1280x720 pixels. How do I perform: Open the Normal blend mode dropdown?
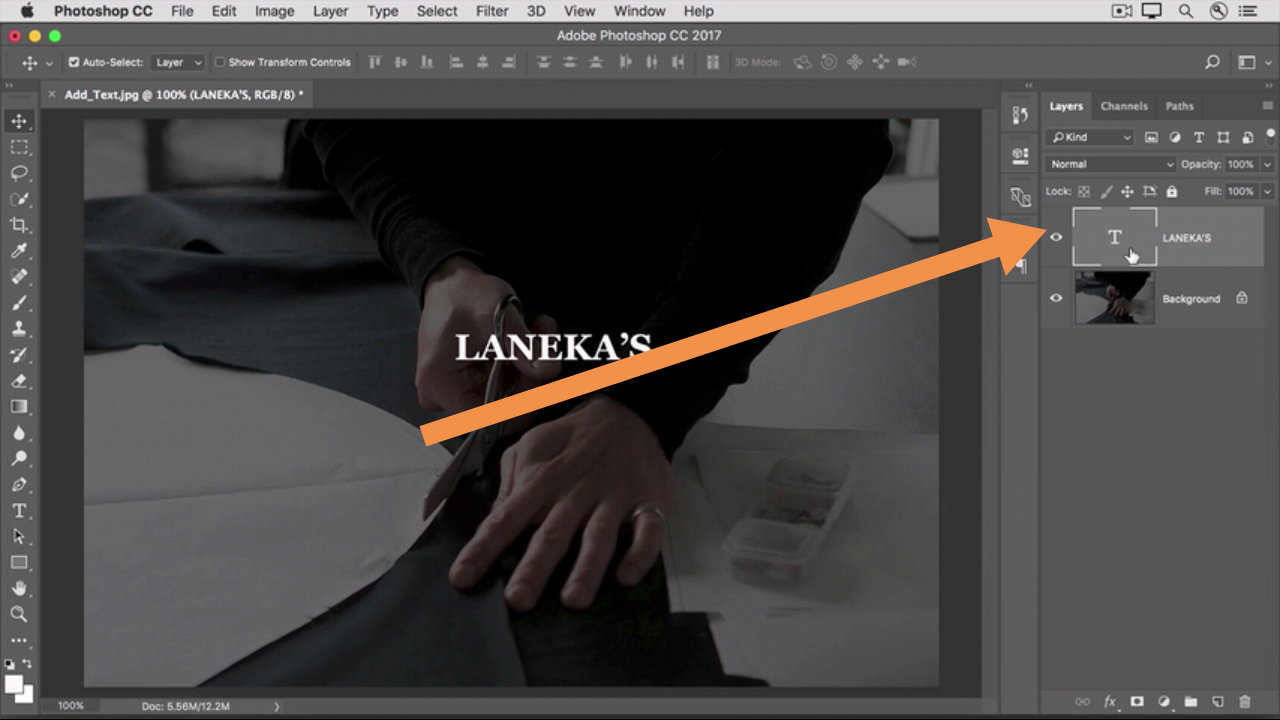click(1111, 164)
